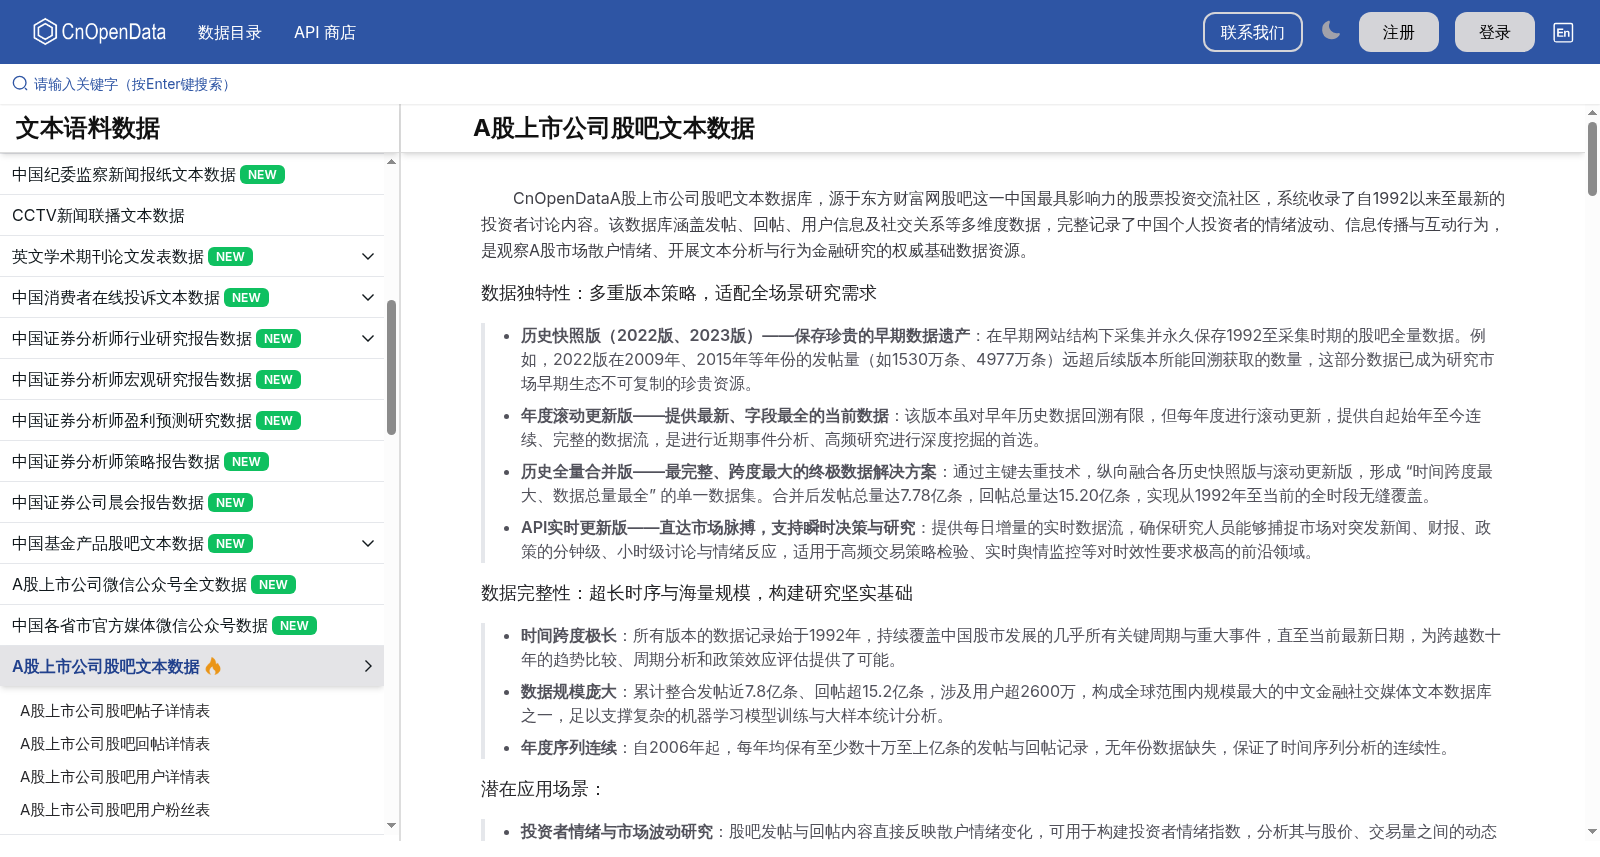1600x857 pixels.
Task: Click bold text 年度滚动更新版
Action: point(577,415)
